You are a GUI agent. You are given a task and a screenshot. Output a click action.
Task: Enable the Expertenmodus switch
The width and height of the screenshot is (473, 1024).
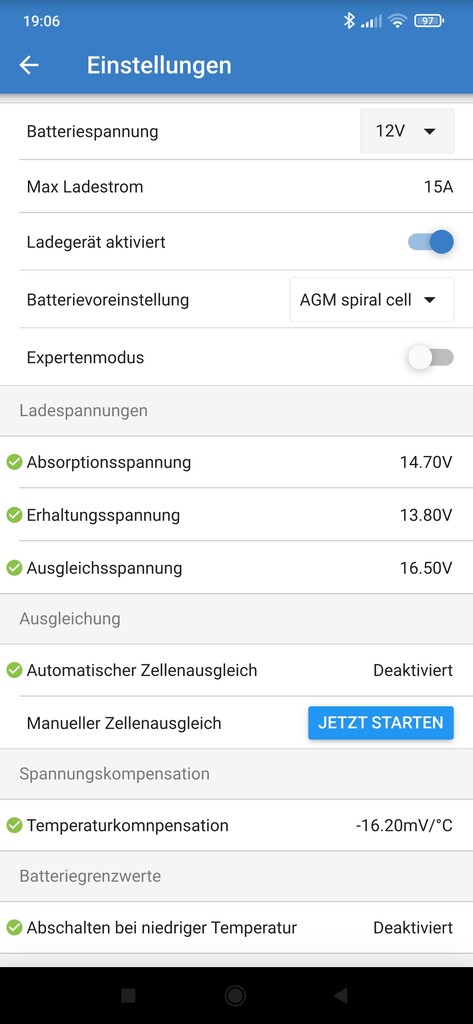(x=431, y=357)
